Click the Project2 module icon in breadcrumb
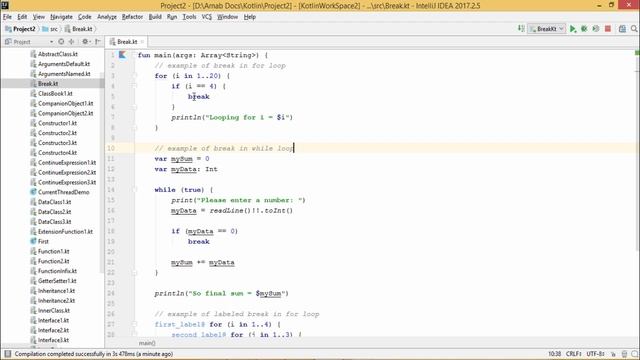The image size is (640, 360). [8, 29]
